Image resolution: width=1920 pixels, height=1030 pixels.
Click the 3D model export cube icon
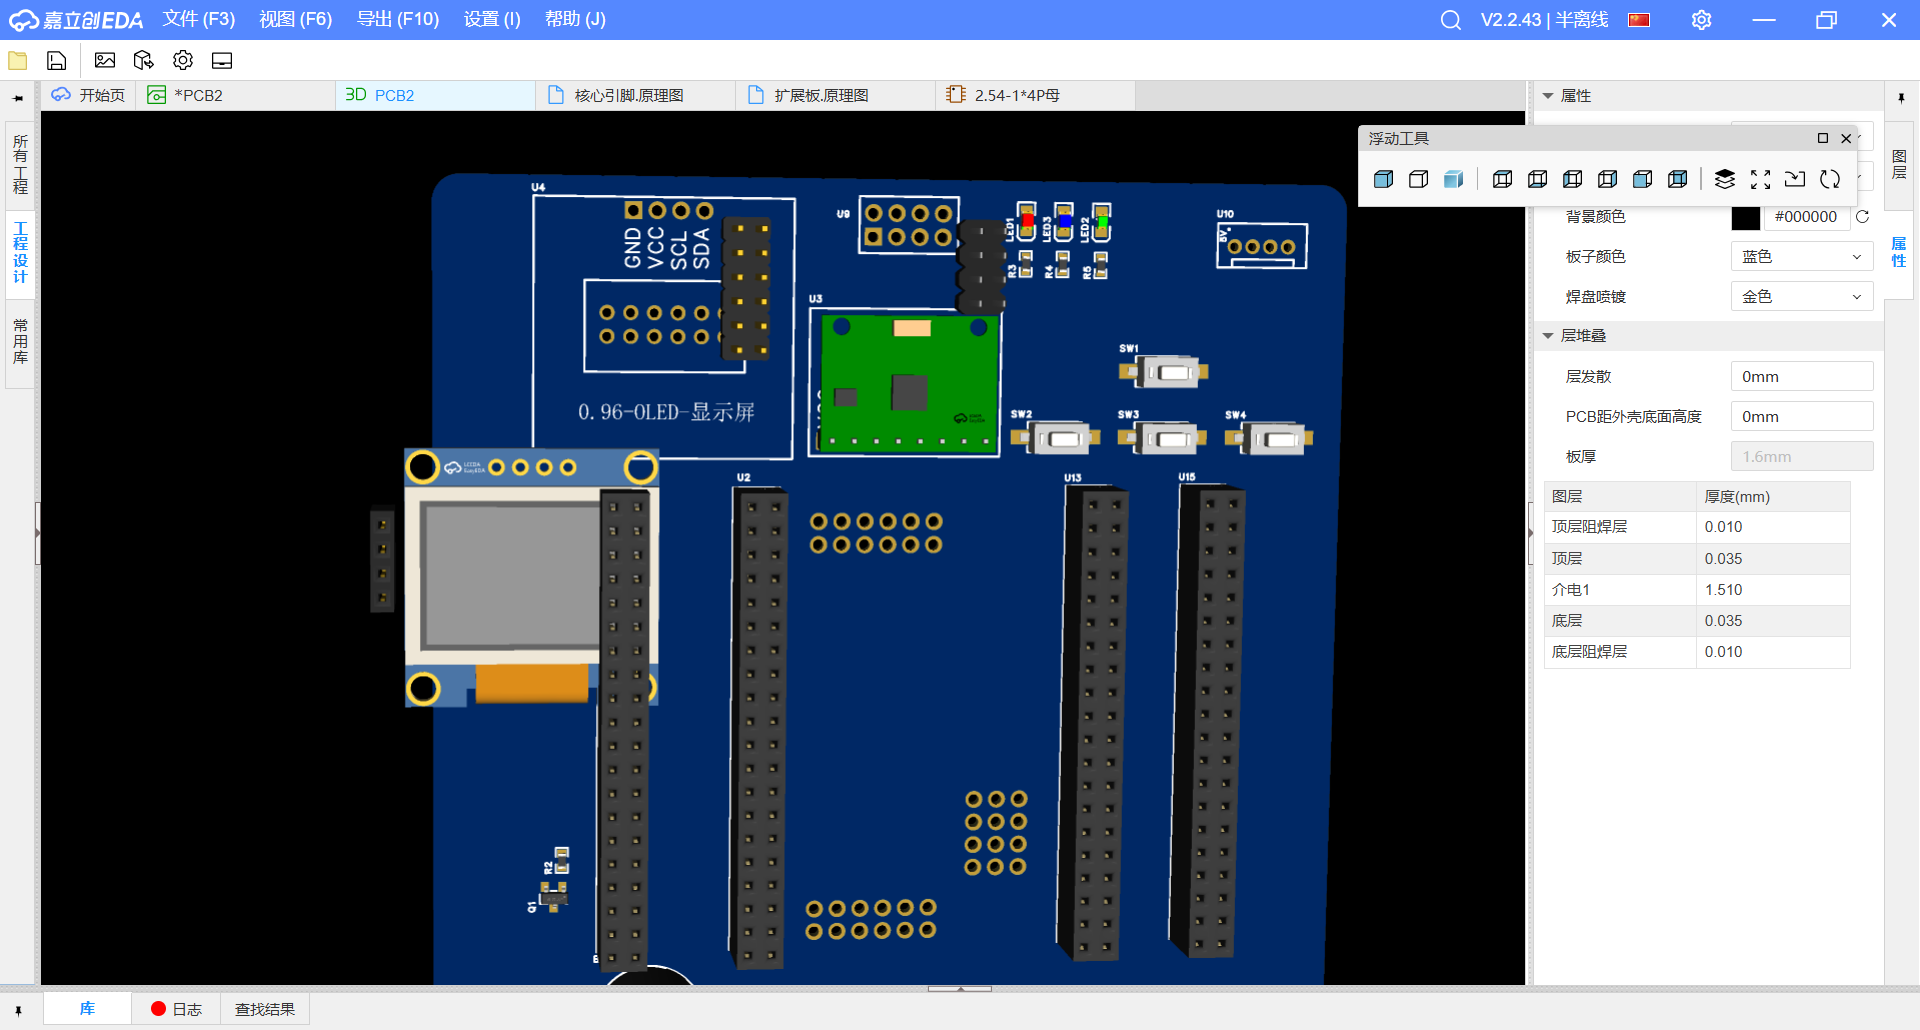(144, 61)
